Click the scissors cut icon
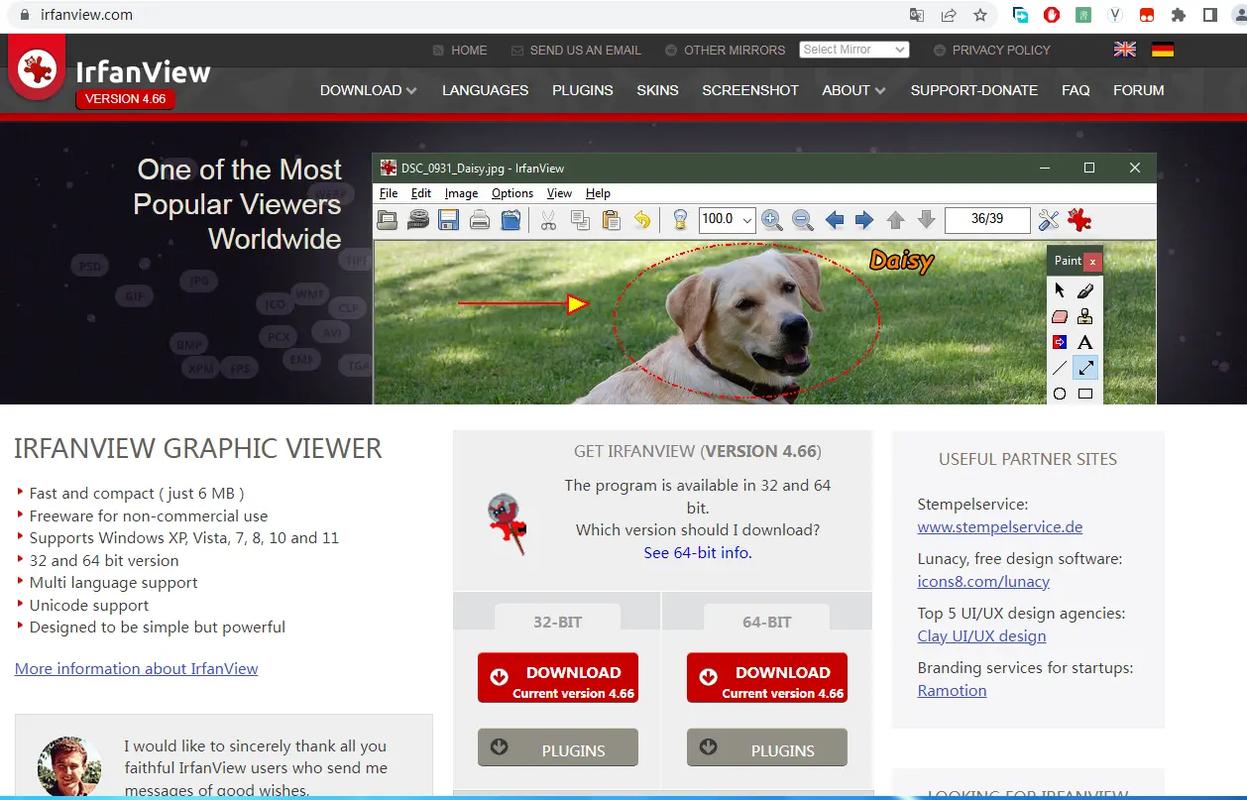Image resolution: width=1247 pixels, height=800 pixels. pos(548,220)
